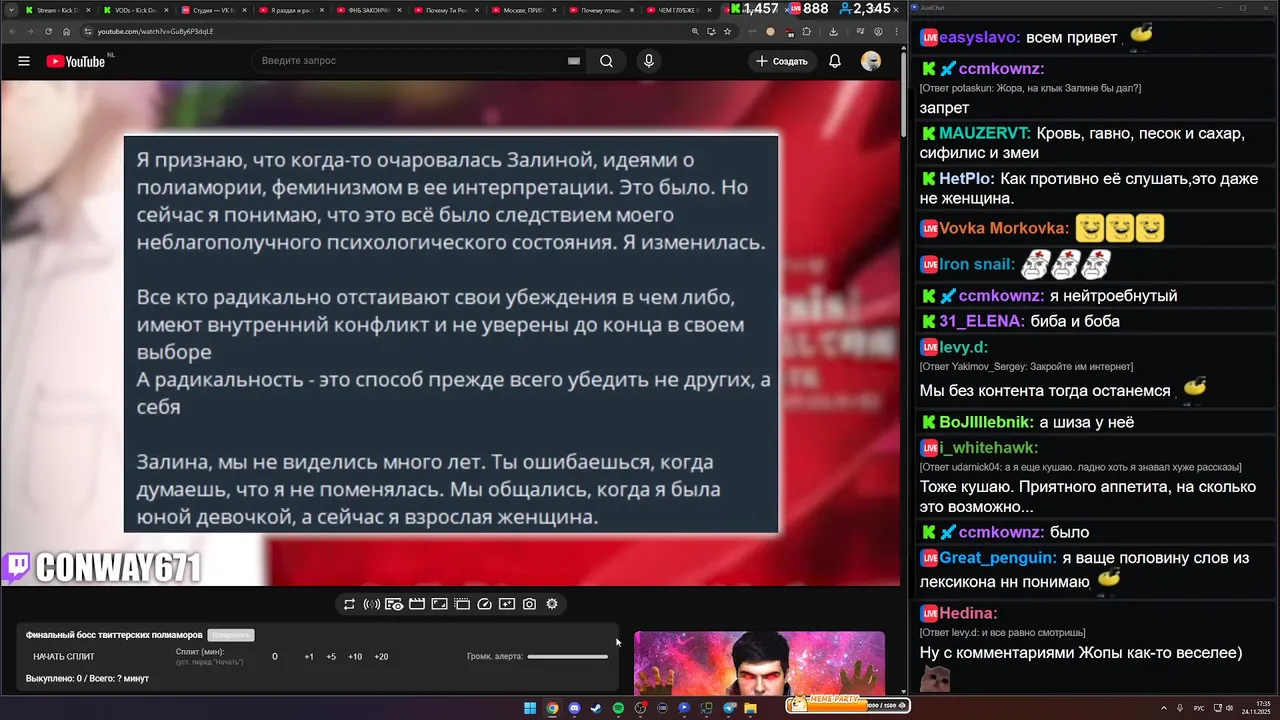The width and height of the screenshot is (1280, 720).
Task: Open the YouTube hamburger guide menu
Action: click(24, 61)
